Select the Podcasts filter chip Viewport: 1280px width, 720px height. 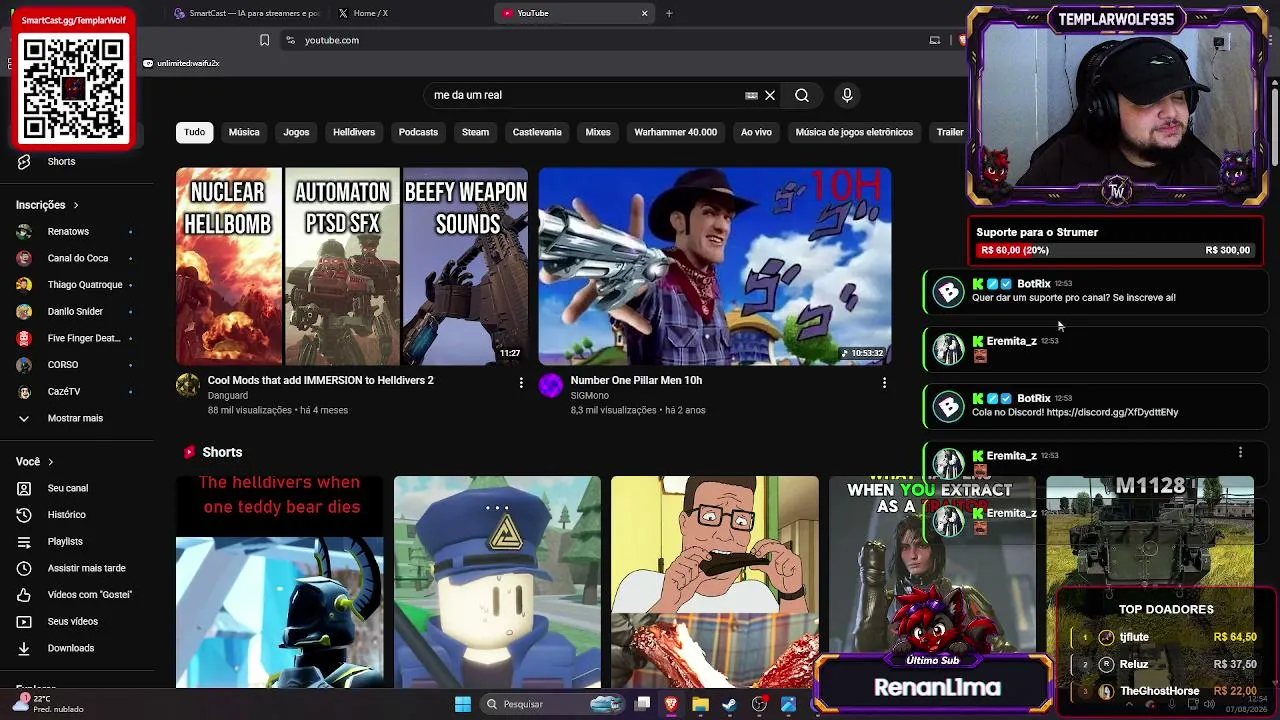[x=418, y=132]
